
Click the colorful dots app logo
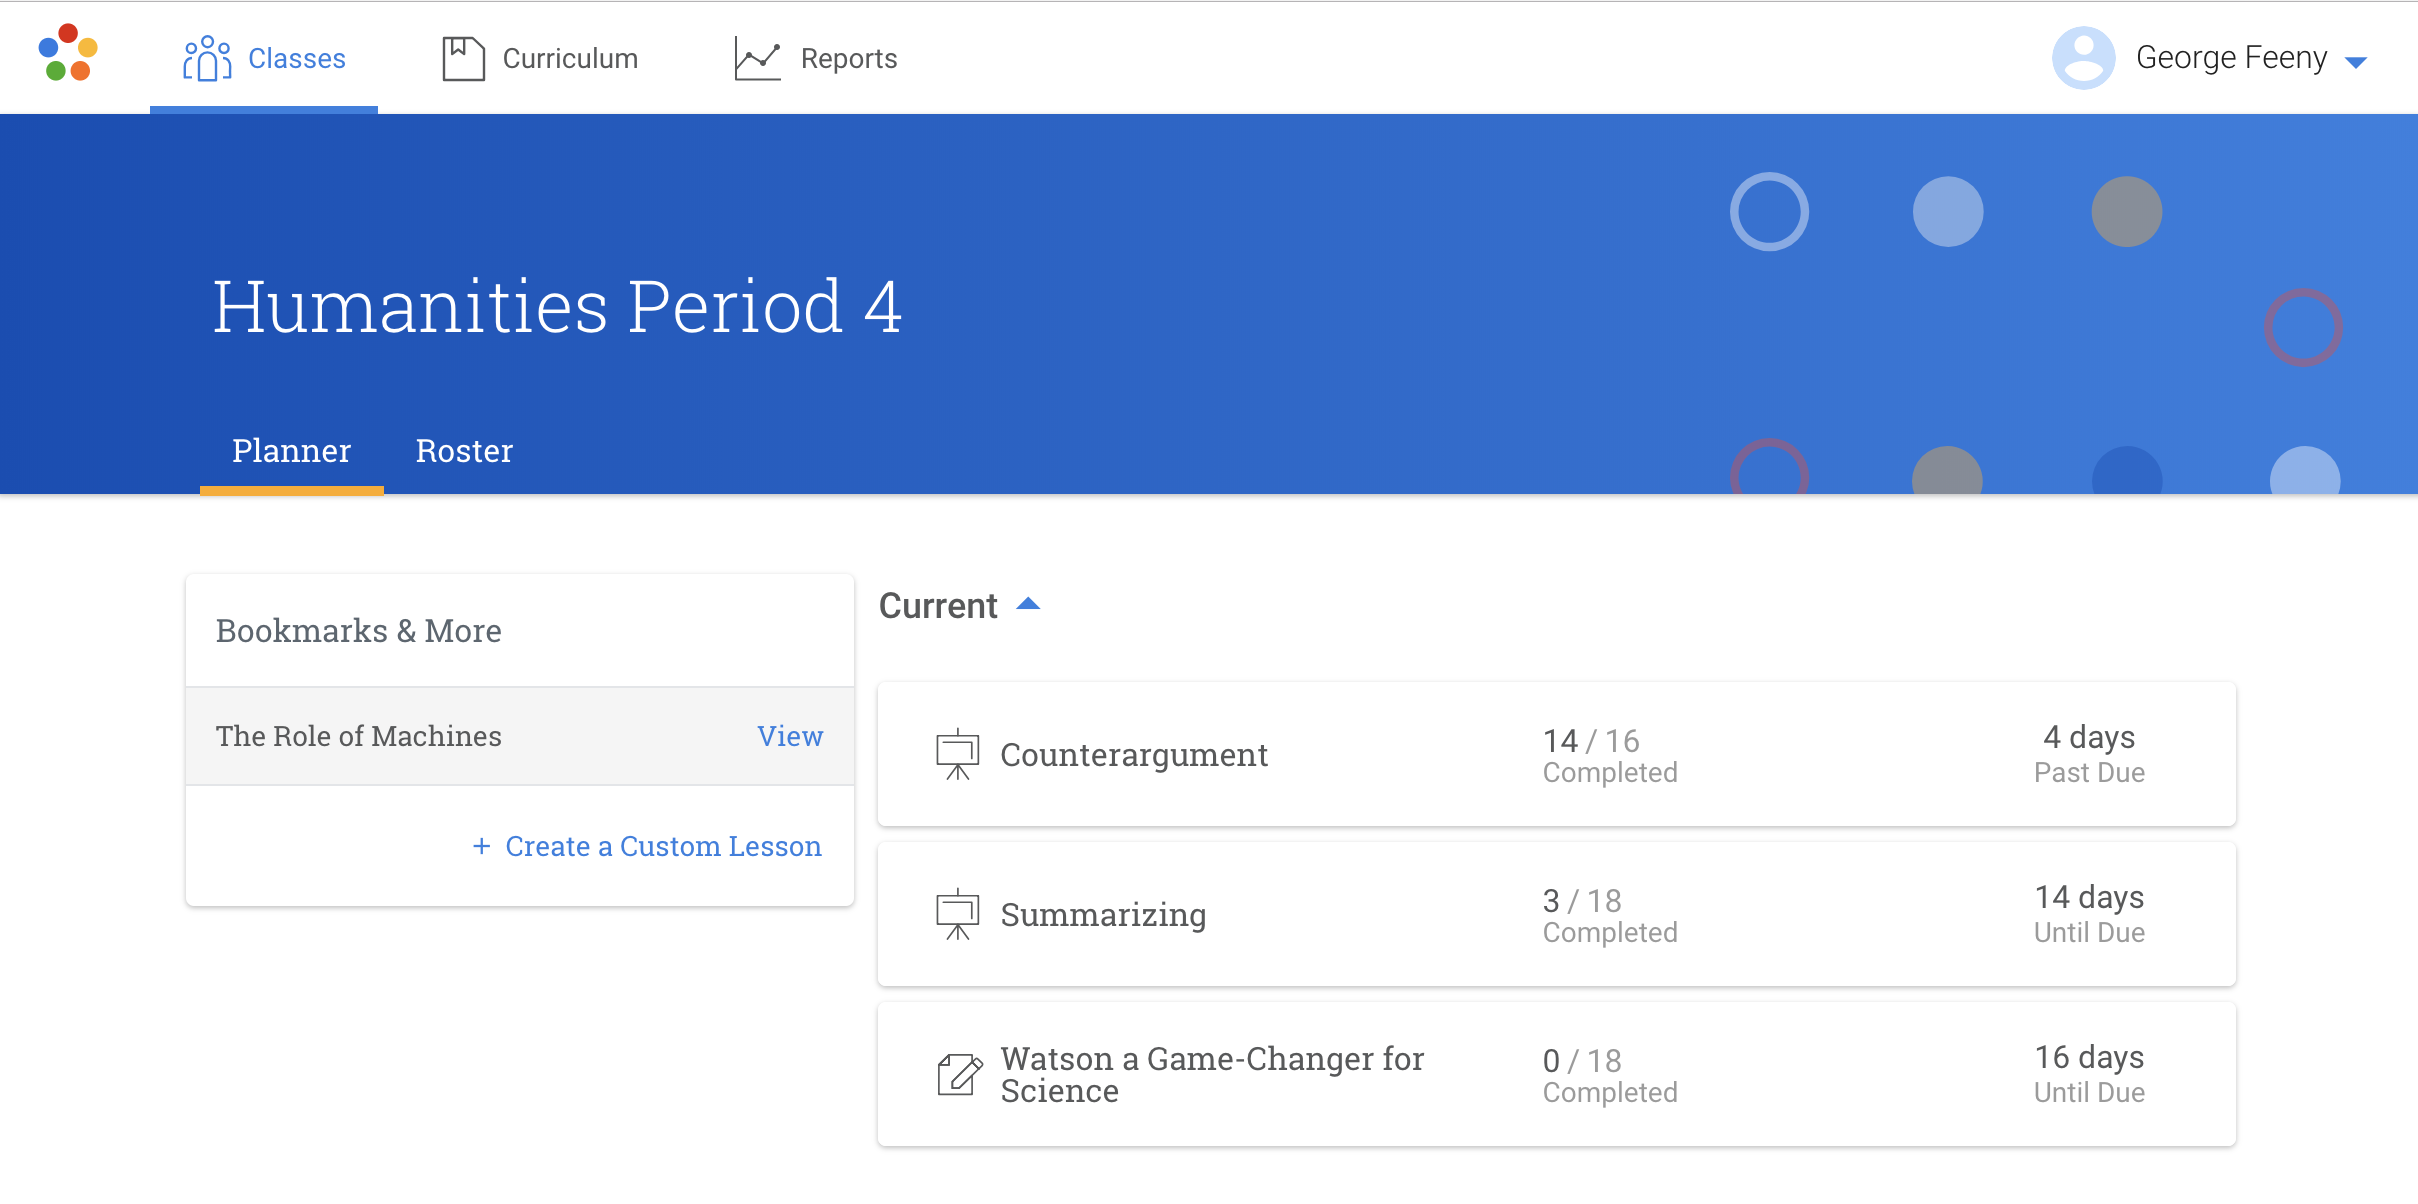(67, 53)
